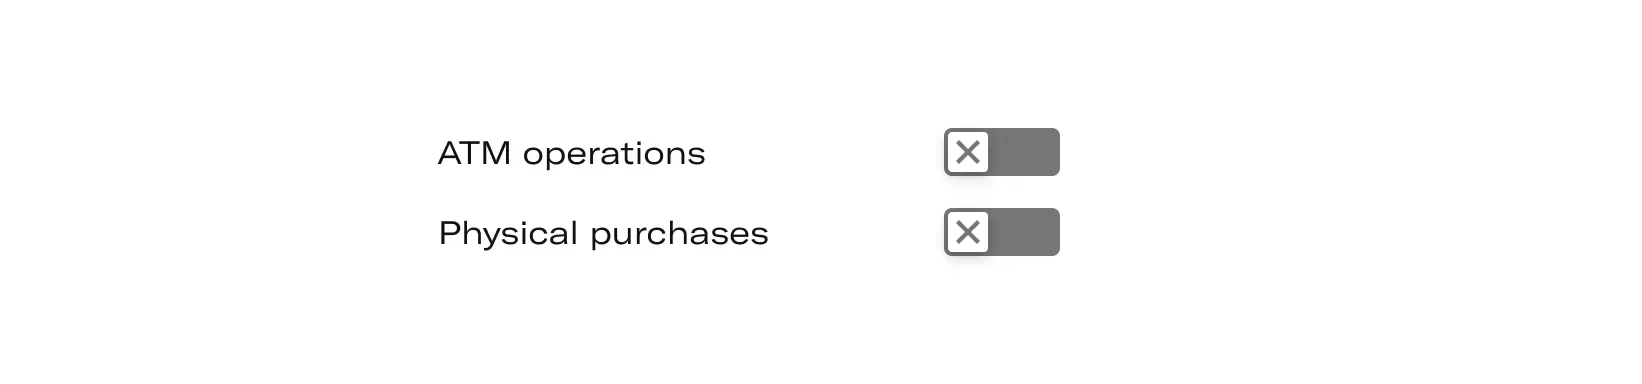Viewport: 1642px width, 384px height.
Task: Click the X icon on ATM operations switch
Action: coord(967,152)
